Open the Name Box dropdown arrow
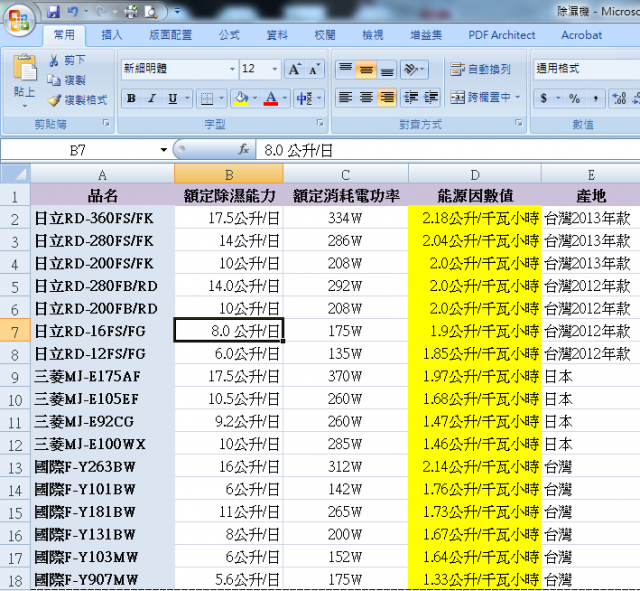This screenshot has height=591, width=640. pos(164,150)
